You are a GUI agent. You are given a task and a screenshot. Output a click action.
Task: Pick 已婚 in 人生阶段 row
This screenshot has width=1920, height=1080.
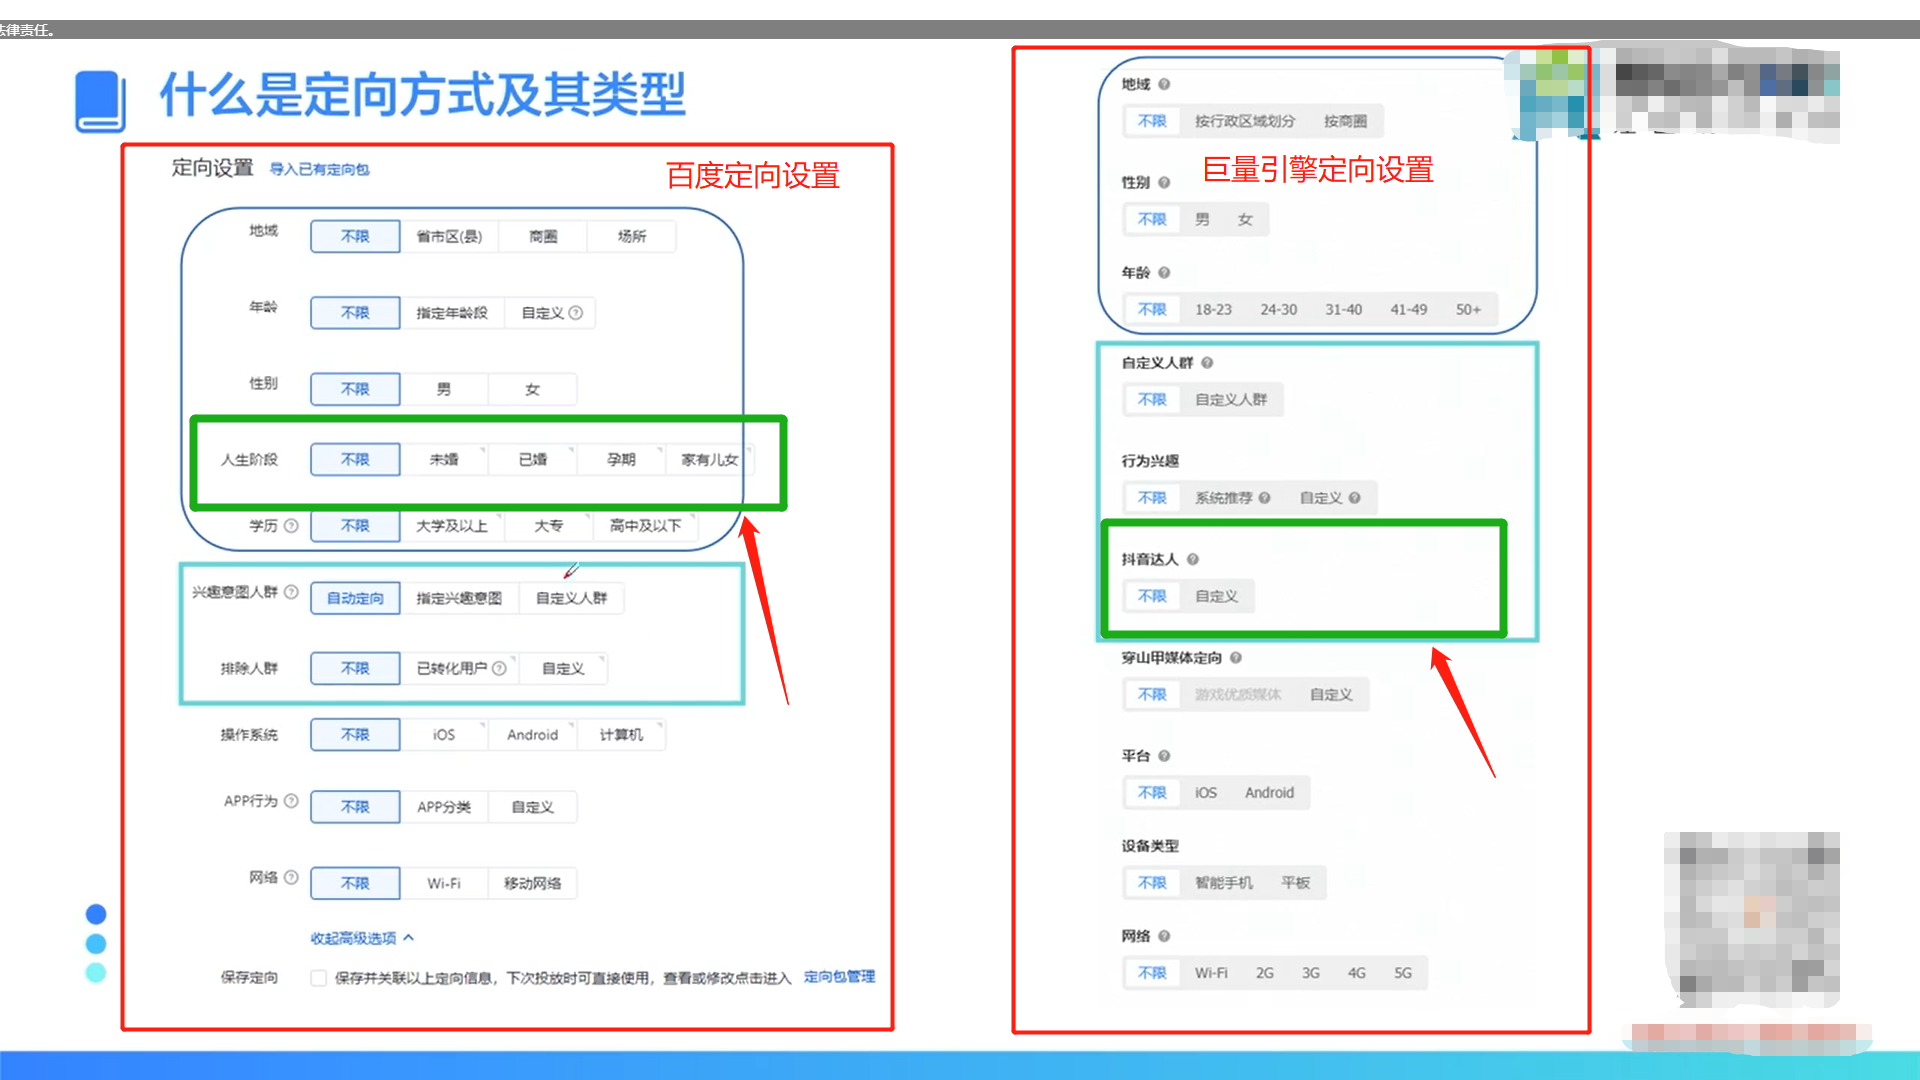click(533, 460)
